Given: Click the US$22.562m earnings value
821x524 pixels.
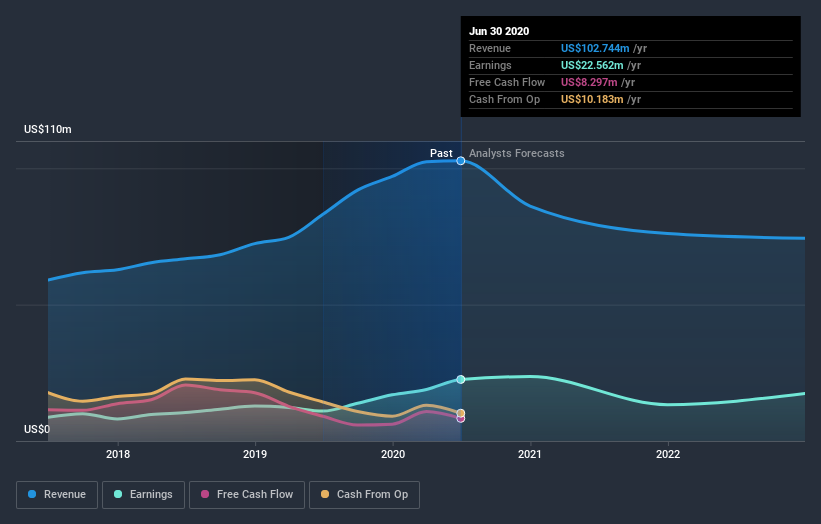Looking at the screenshot, I should [592, 65].
